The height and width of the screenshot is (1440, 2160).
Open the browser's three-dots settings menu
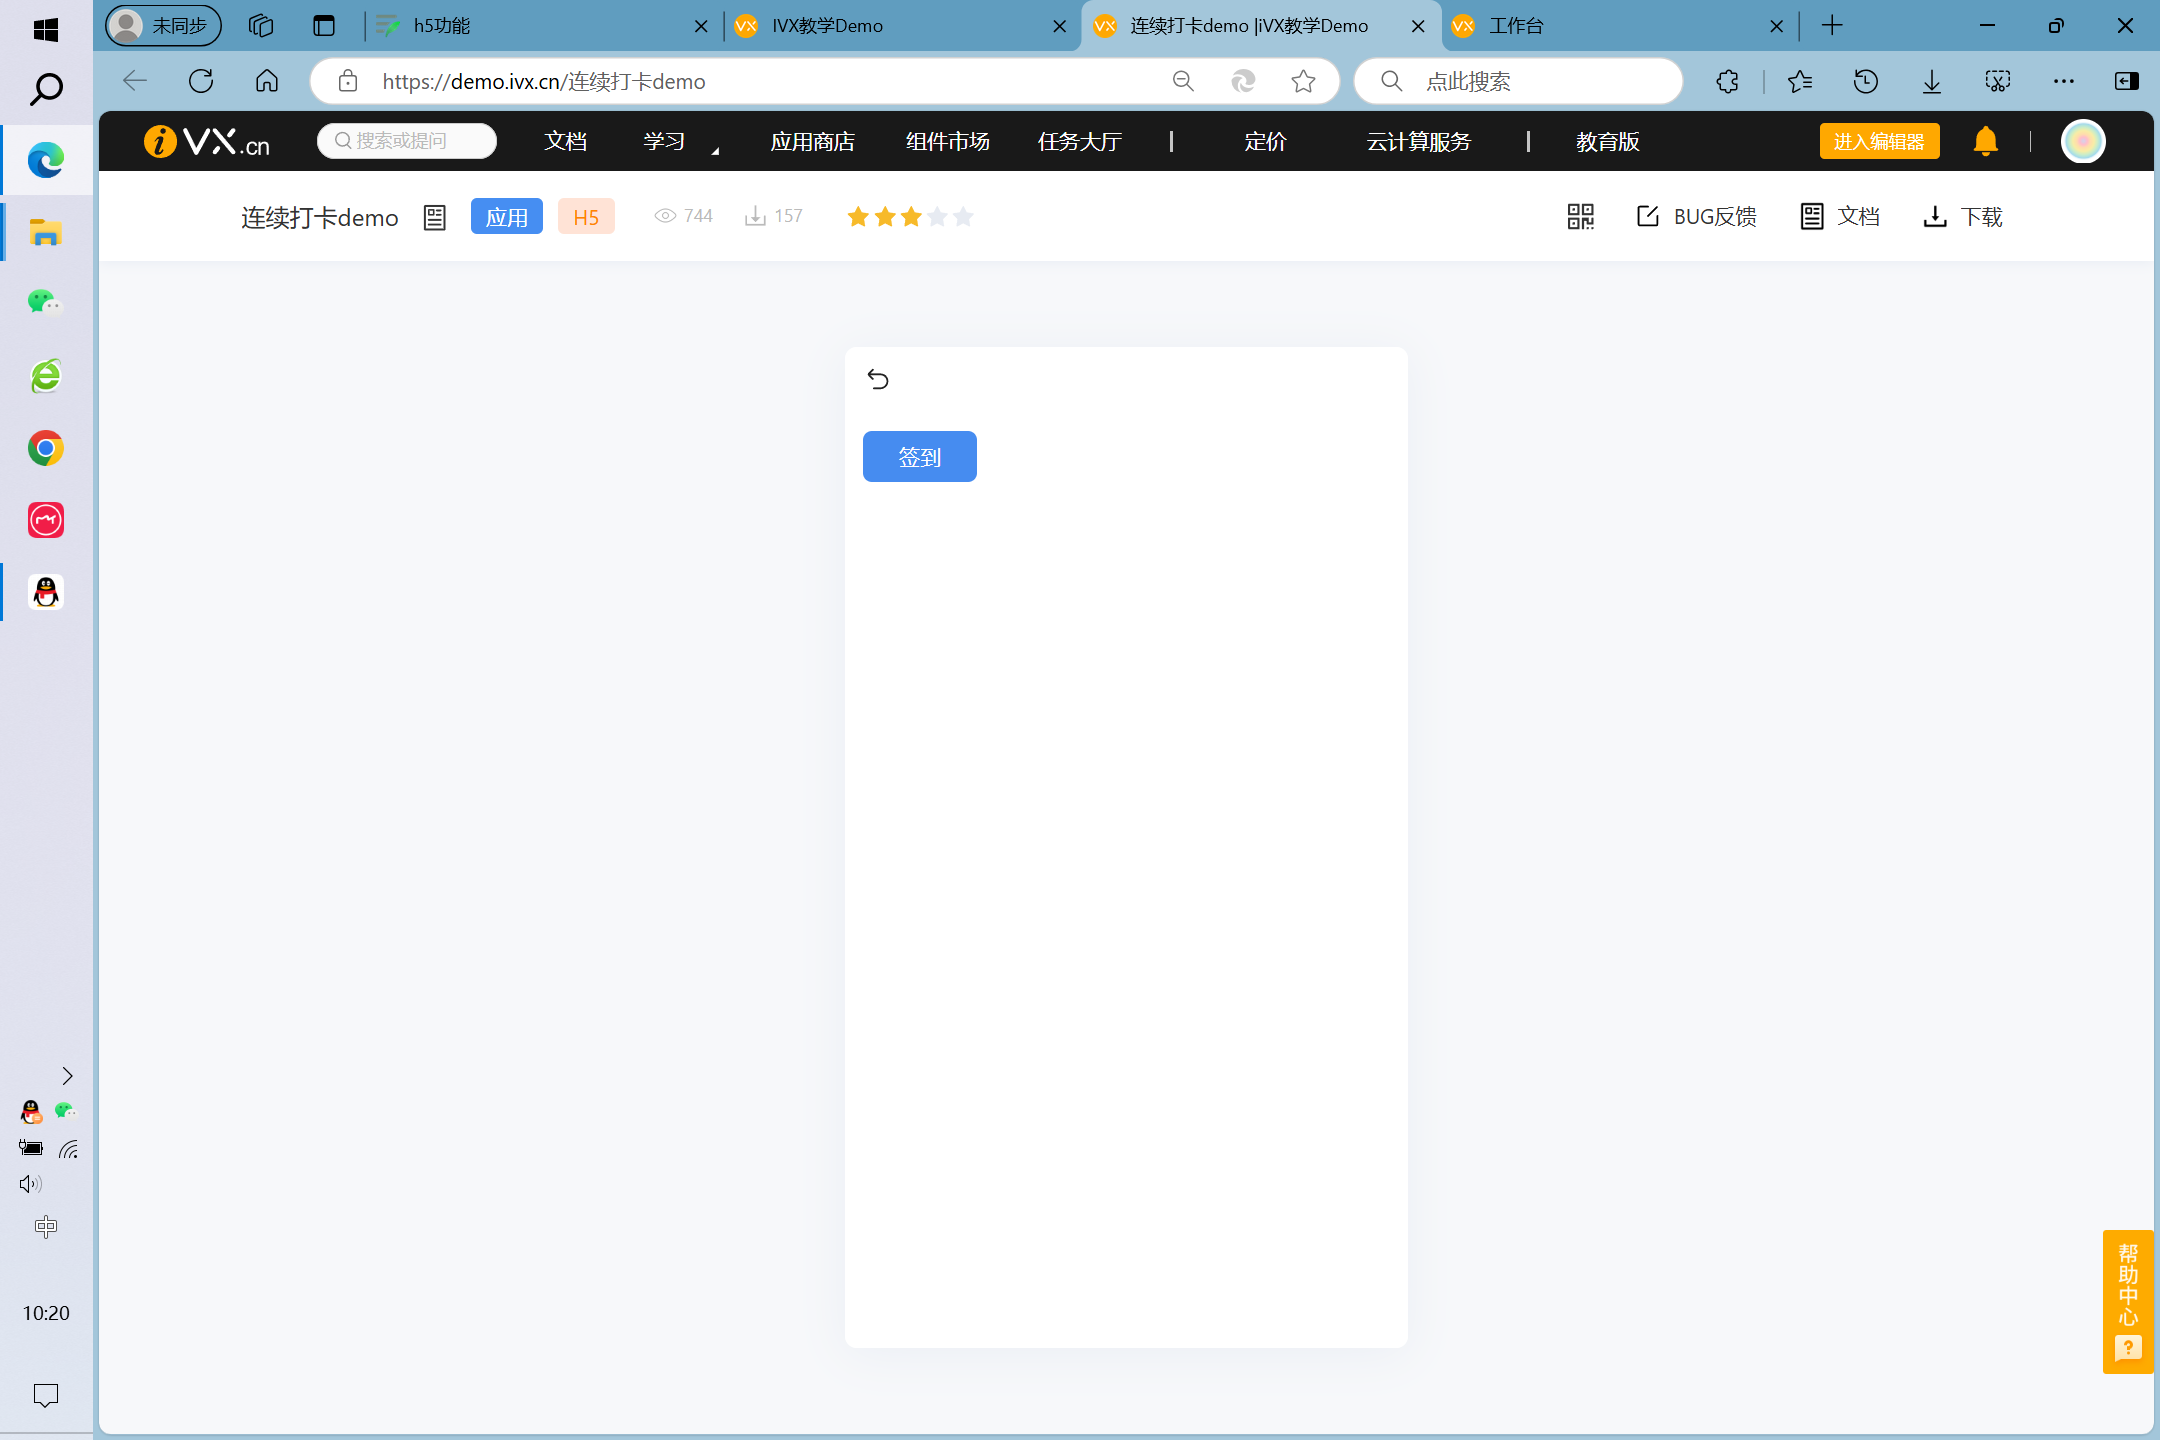2063,81
